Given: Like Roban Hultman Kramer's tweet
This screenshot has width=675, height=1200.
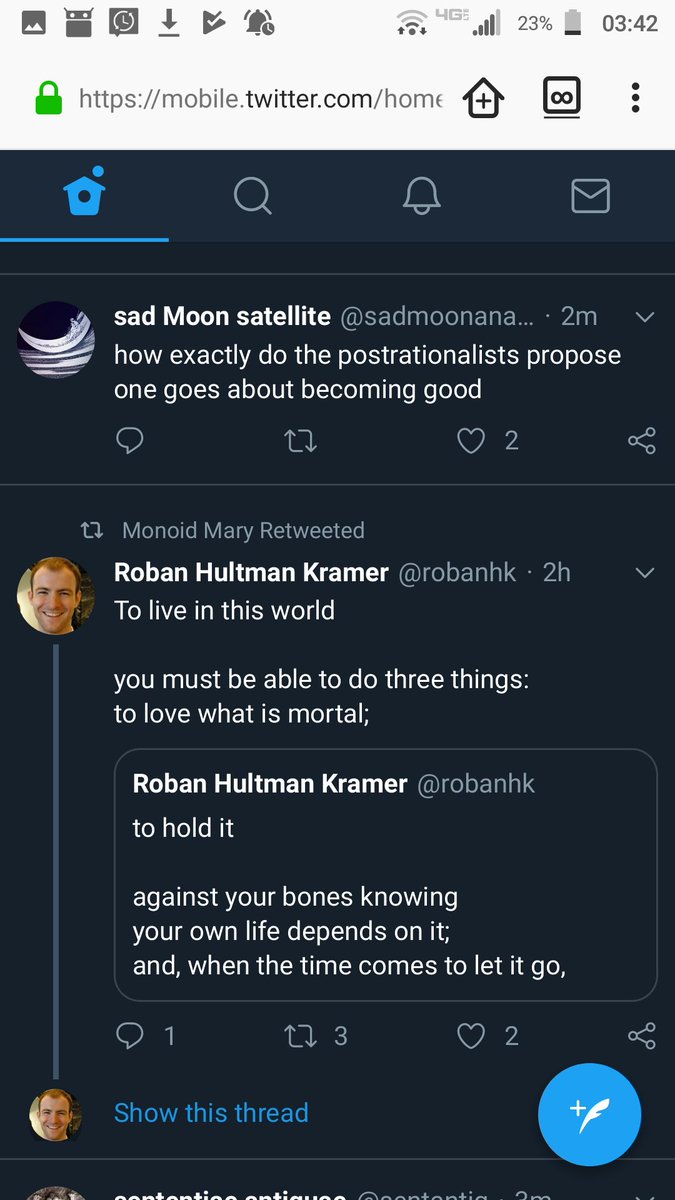Looking at the screenshot, I should 471,1036.
